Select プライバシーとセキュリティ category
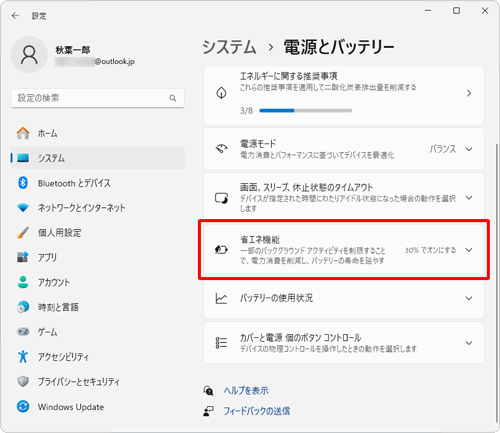500x433 pixels. [97, 381]
